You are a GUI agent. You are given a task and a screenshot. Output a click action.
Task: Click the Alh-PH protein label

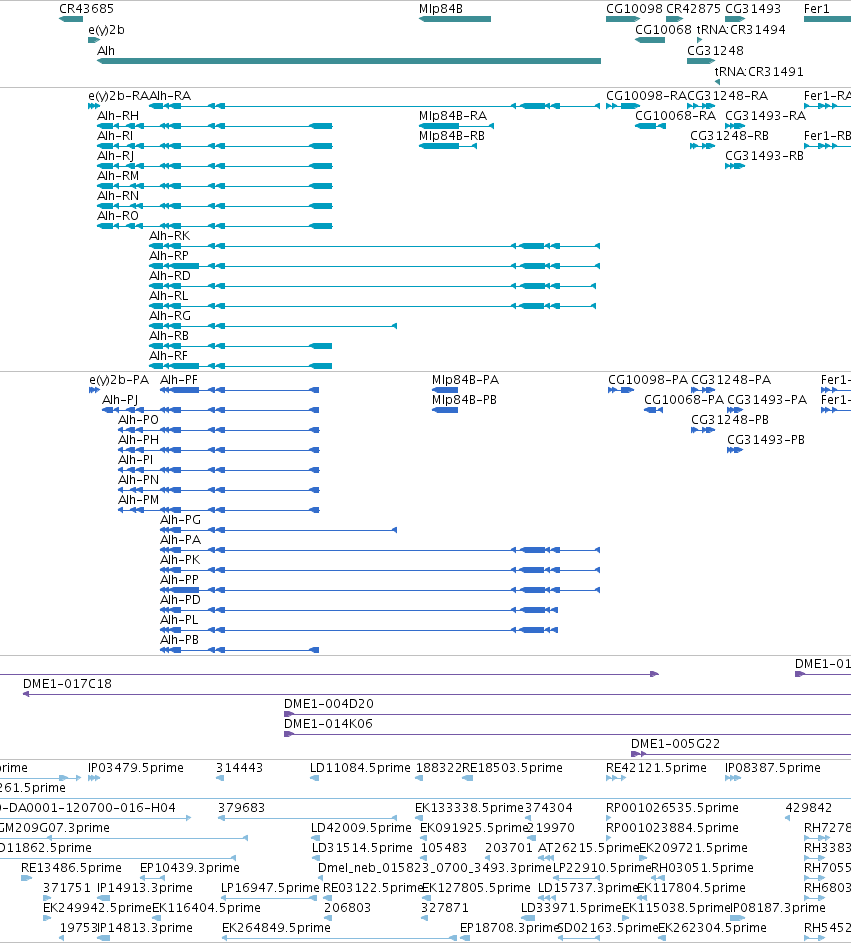click(138, 440)
